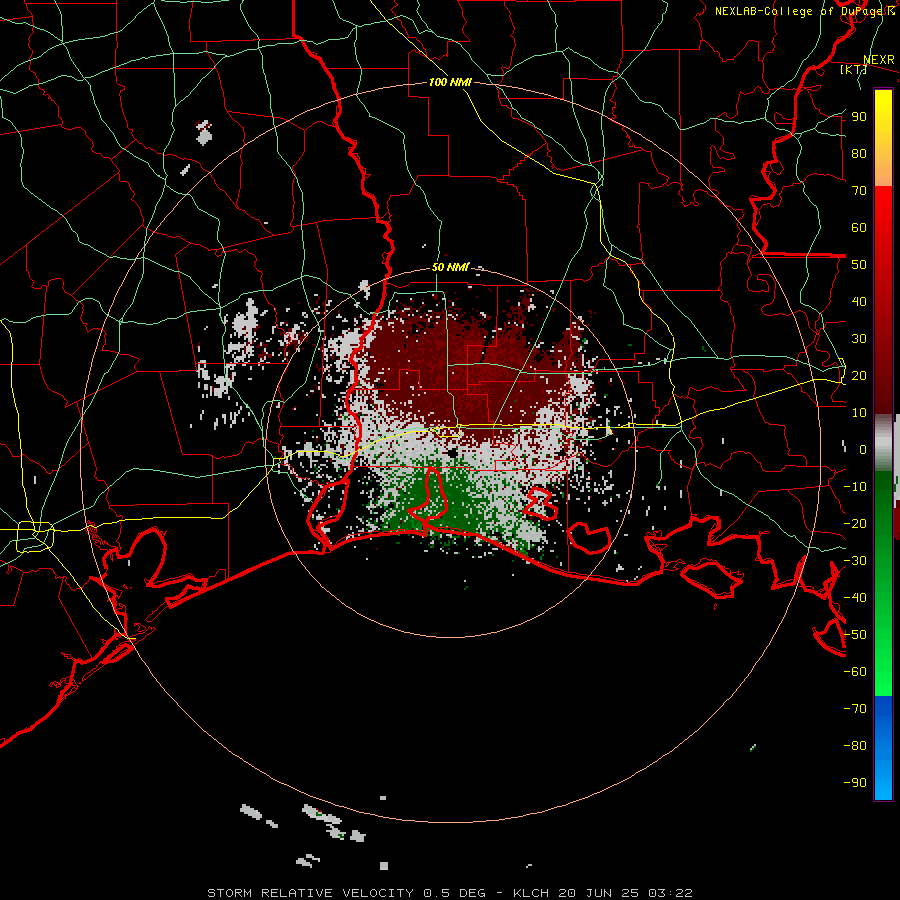Click the yellow highway loop around Houston
900x900 pixels.
(35, 537)
